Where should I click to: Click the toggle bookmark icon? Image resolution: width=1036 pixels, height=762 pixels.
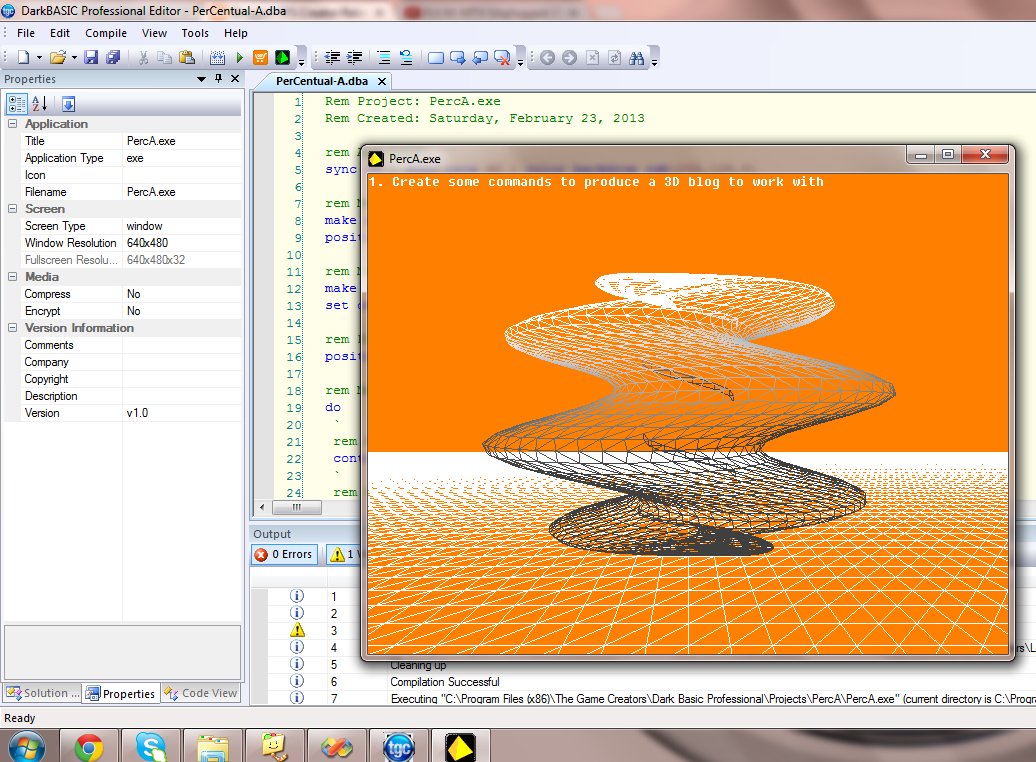pyautogui.click(x=435, y=57)
